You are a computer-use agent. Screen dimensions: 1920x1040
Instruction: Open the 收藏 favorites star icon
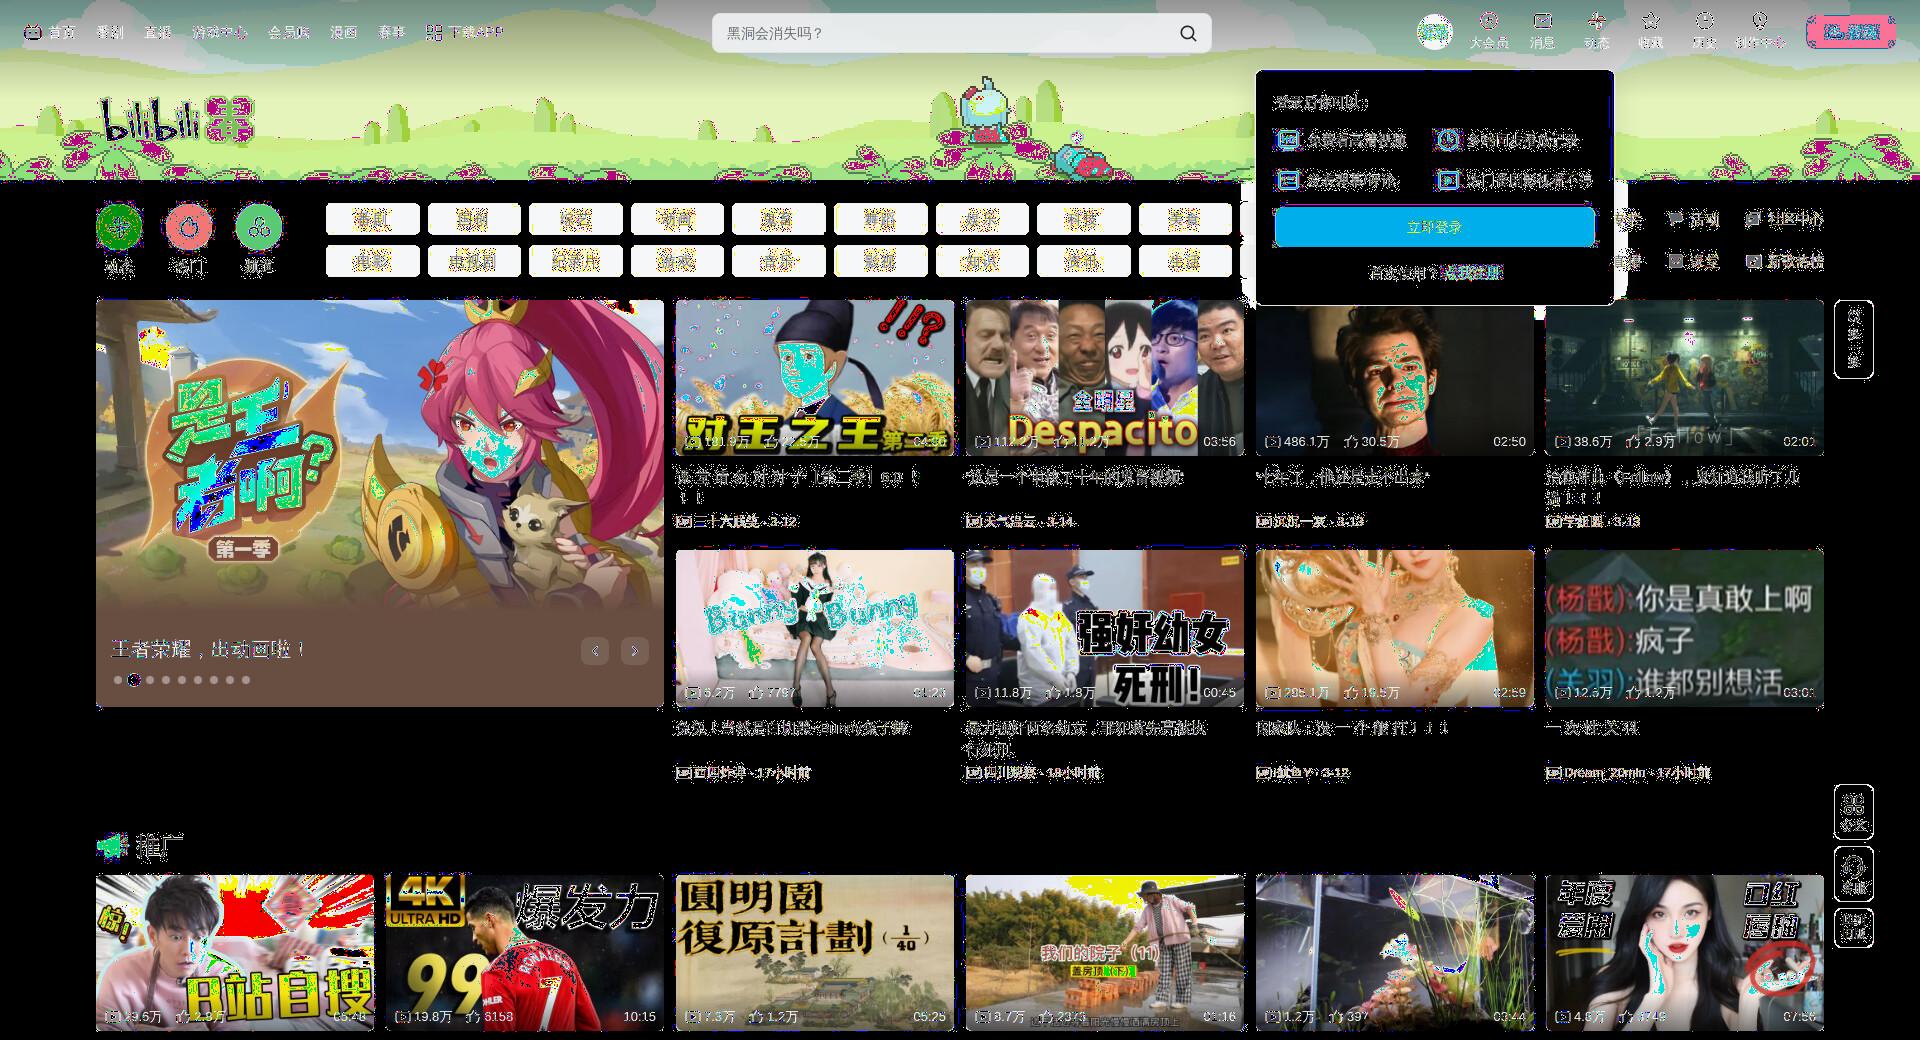pos(1651,21)
